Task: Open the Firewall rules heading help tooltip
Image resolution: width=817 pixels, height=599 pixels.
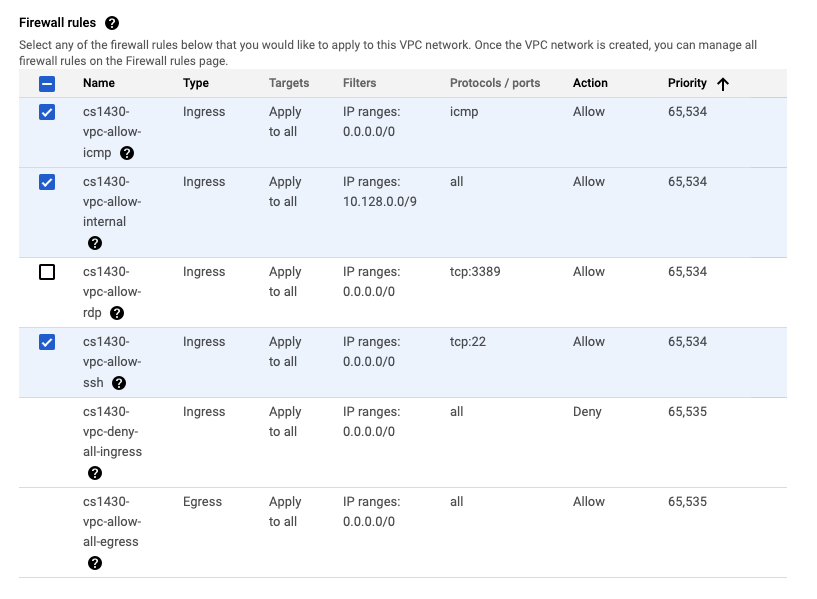Action: (110, 22)
